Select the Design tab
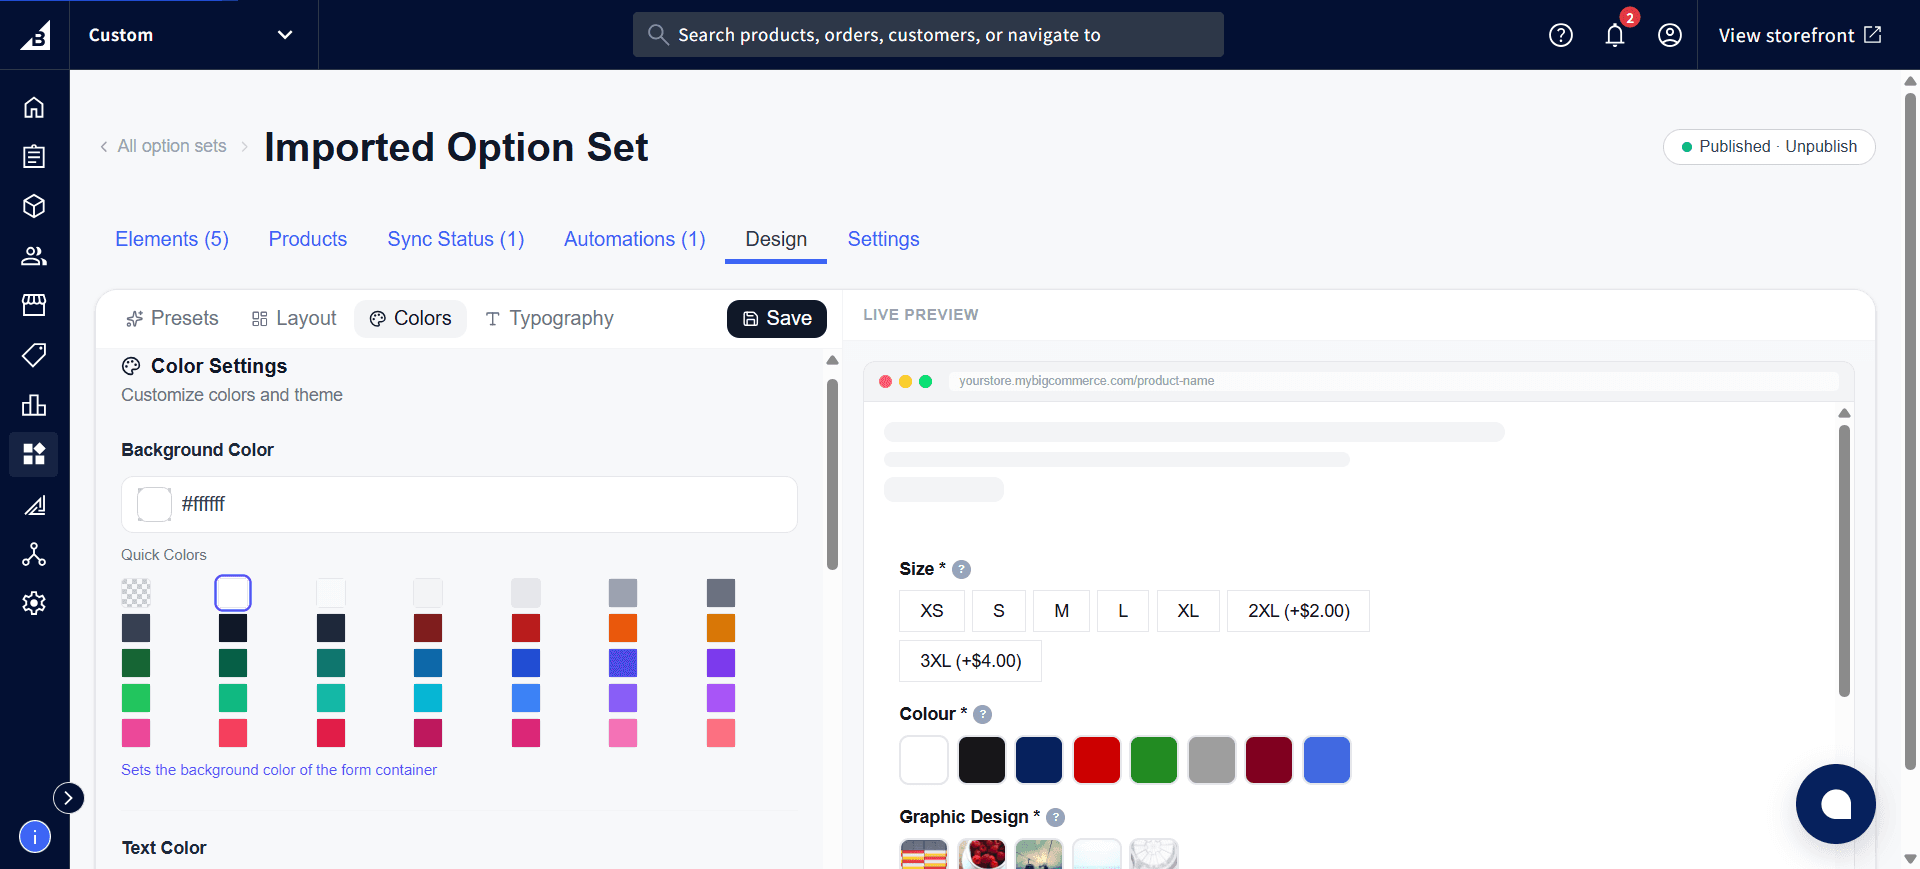Image resolution: width=1920 pixels, height=869 pixels. 776,239
